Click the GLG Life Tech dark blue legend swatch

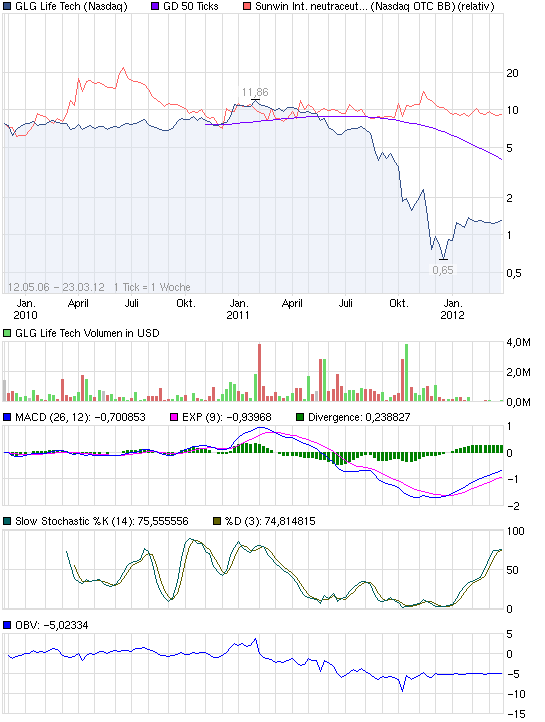click(x=7, y=6)
